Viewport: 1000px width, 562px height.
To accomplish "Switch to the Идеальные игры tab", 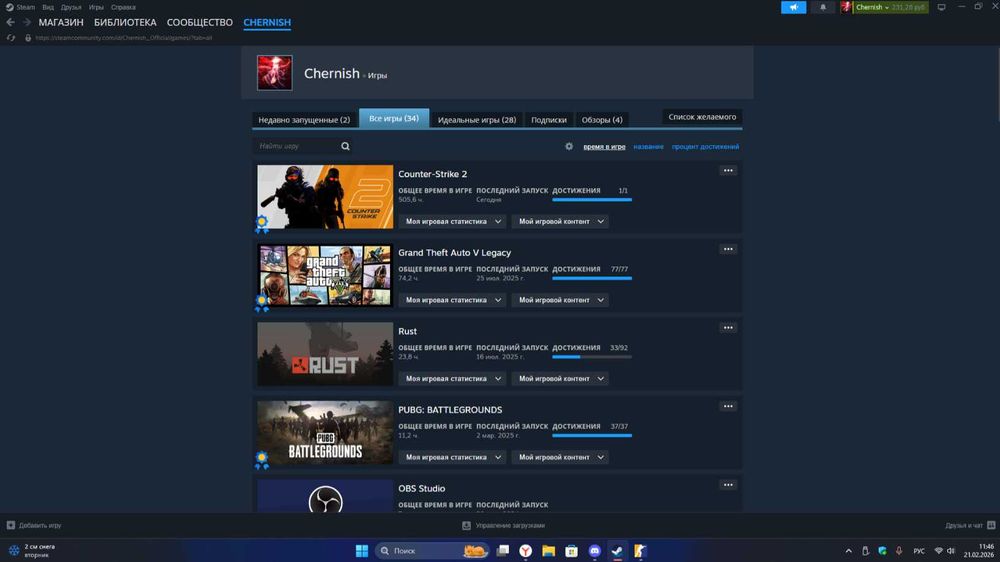I will coord(476,120).
